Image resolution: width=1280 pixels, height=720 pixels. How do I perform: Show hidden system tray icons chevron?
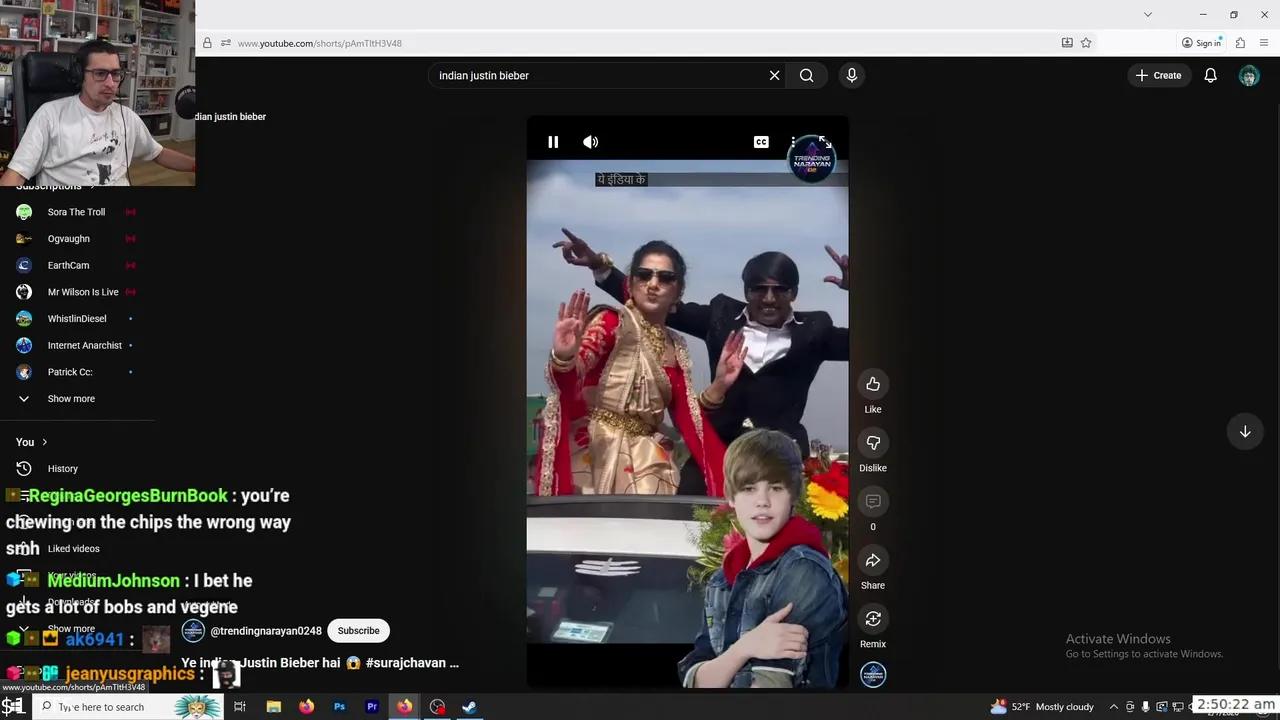1113,707
